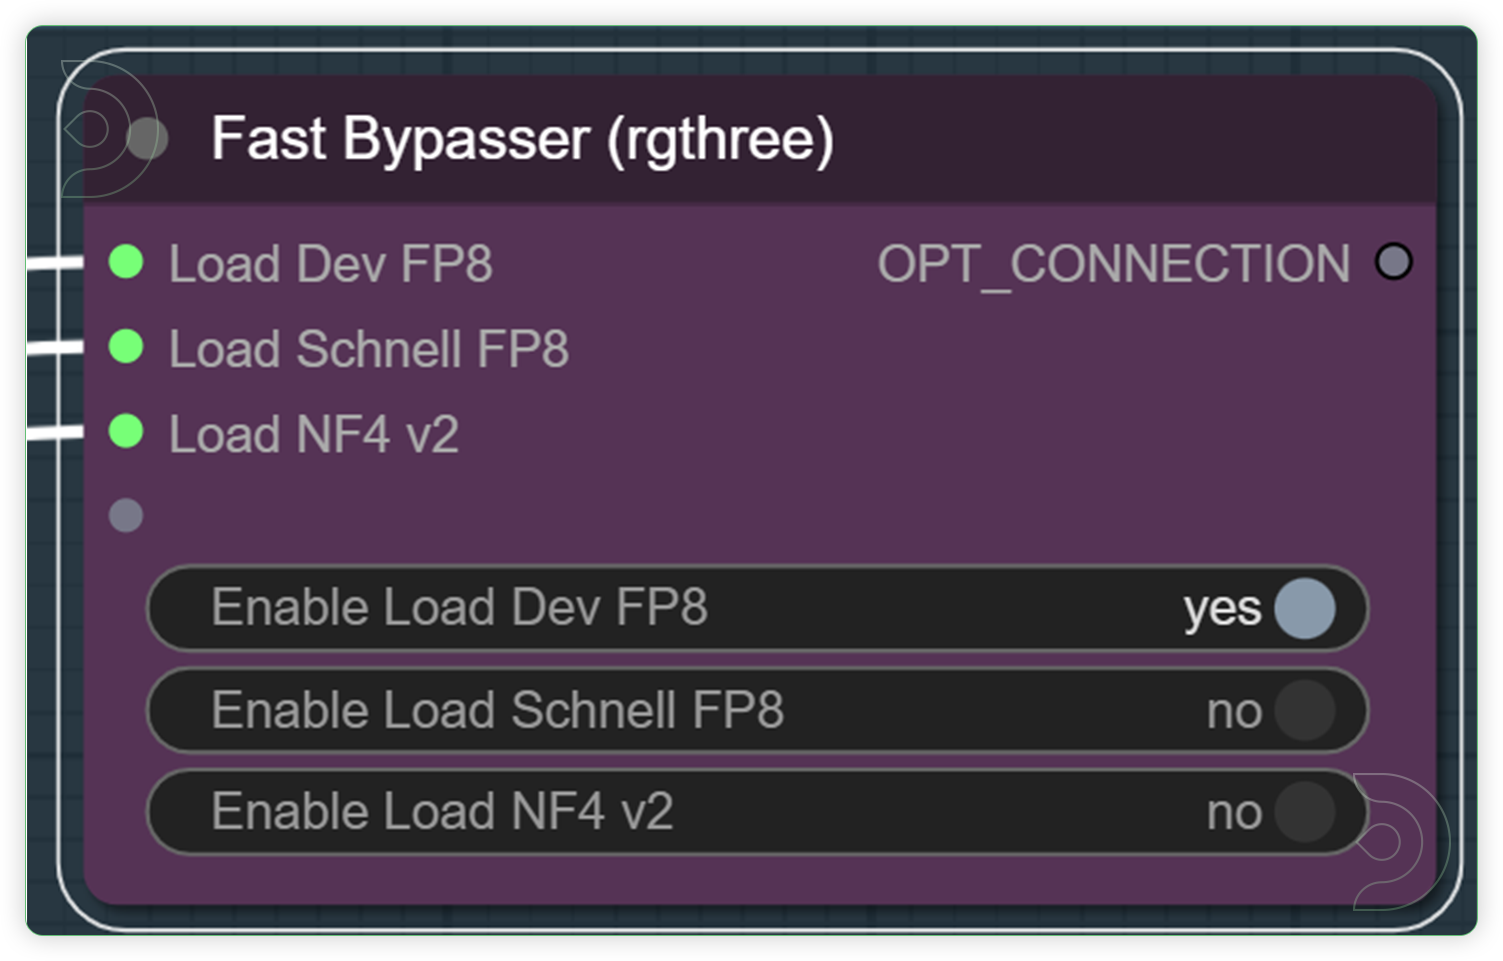Click the Load Schnell FP8 input label
The image size is (1503, 961).
coord(369,348)
